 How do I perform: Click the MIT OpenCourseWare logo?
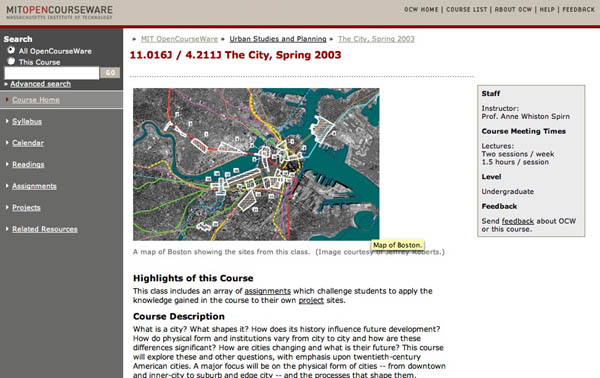59,12
